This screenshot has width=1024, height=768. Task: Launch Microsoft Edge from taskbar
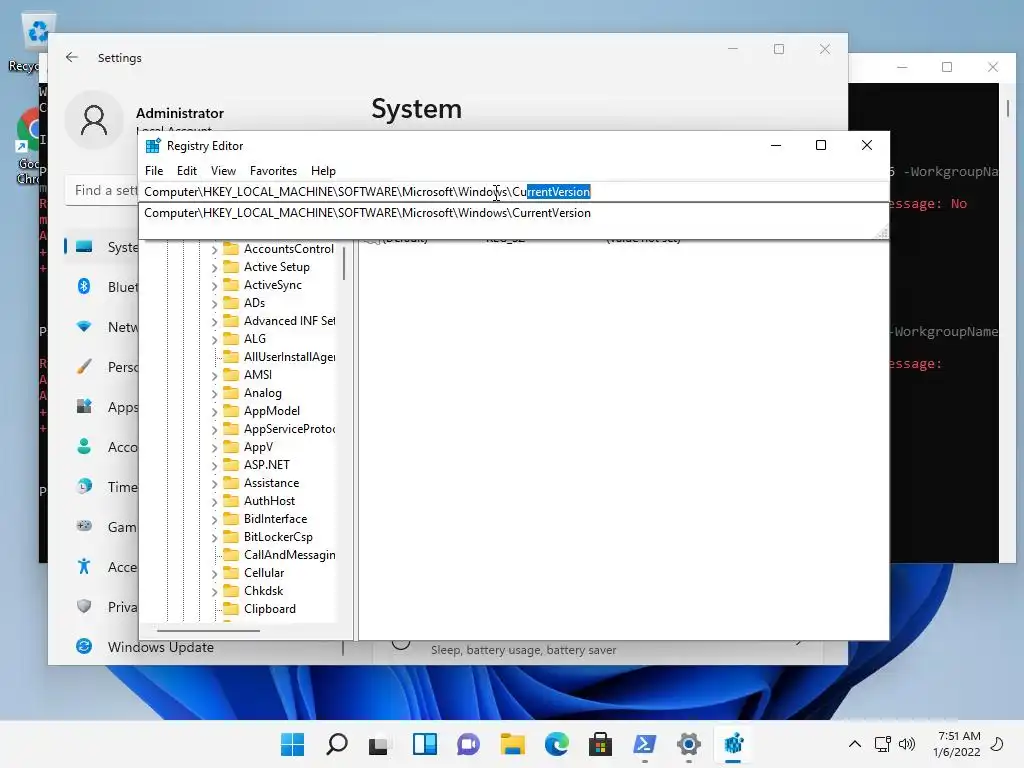pyautogui.click(x=556, y=744)
